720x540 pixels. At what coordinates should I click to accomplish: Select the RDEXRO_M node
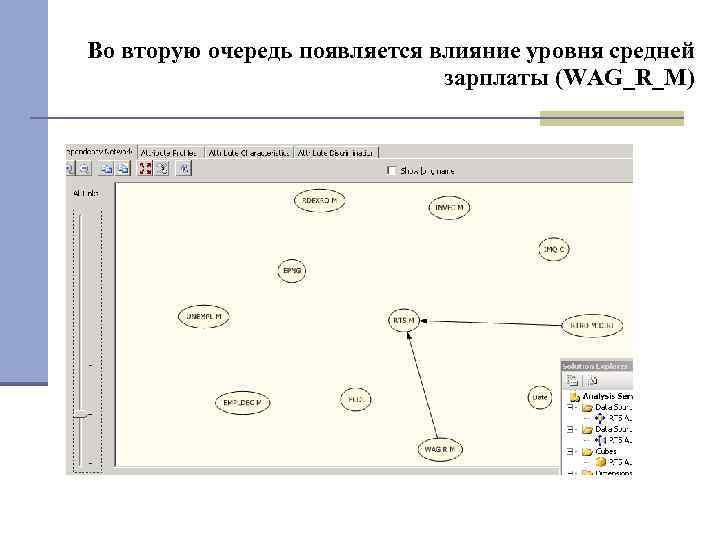coord(320,201)
